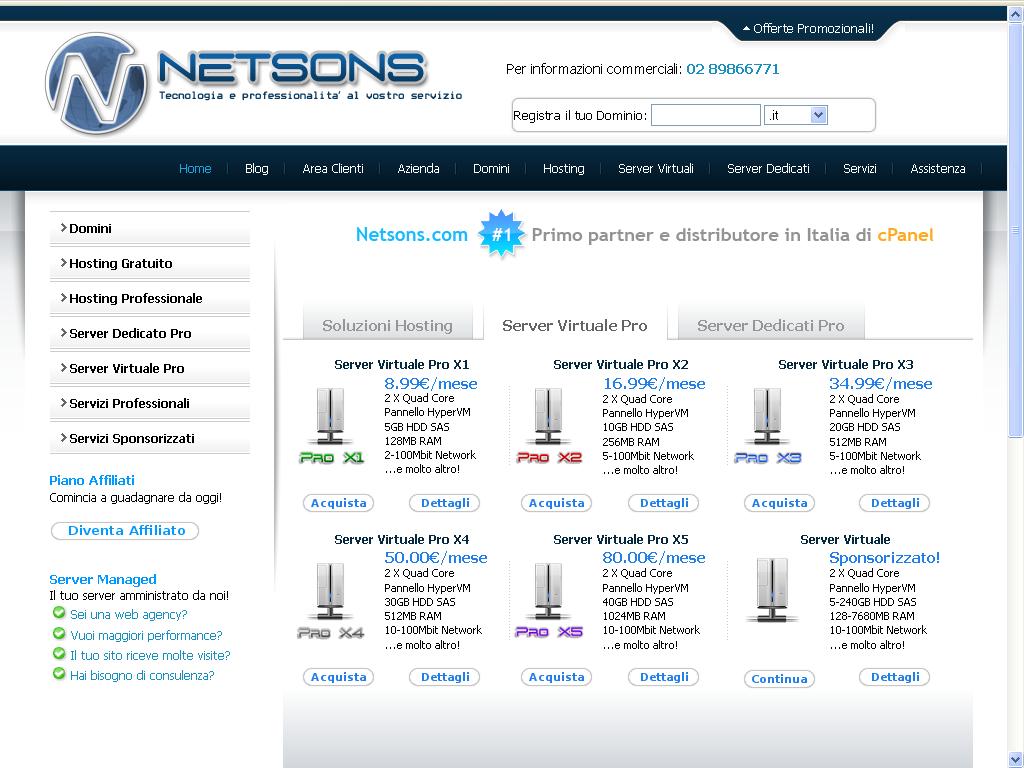Click green check beside 'Vuoi maggiori performance?'
This screenshot has height=768, width=1024.
[x=59, y=633]
